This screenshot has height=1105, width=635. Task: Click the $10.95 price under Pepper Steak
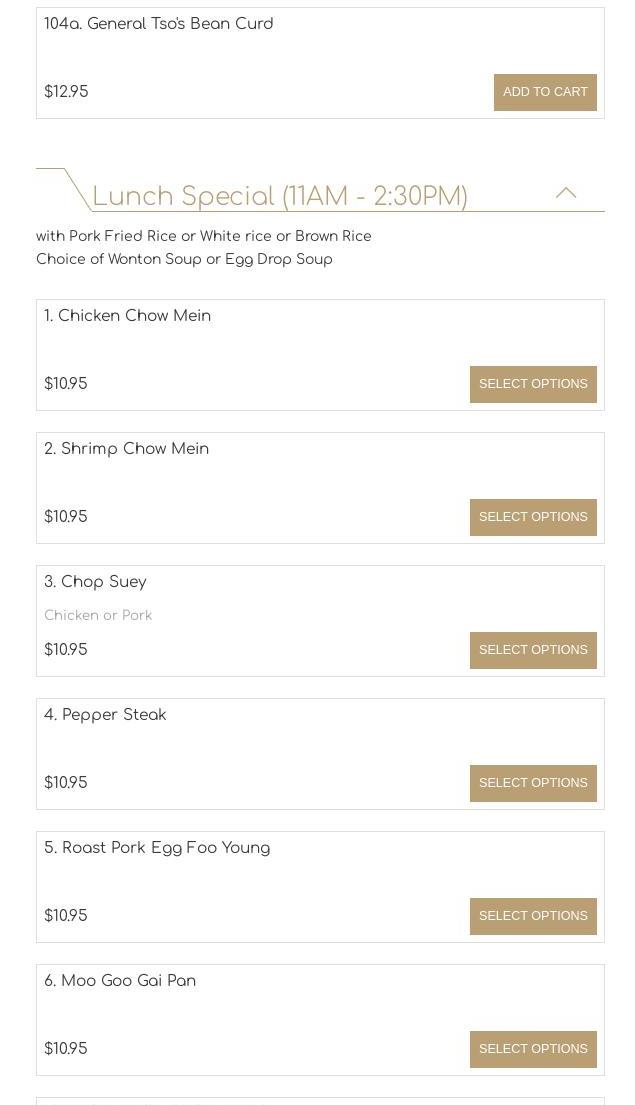coord(66,783)
